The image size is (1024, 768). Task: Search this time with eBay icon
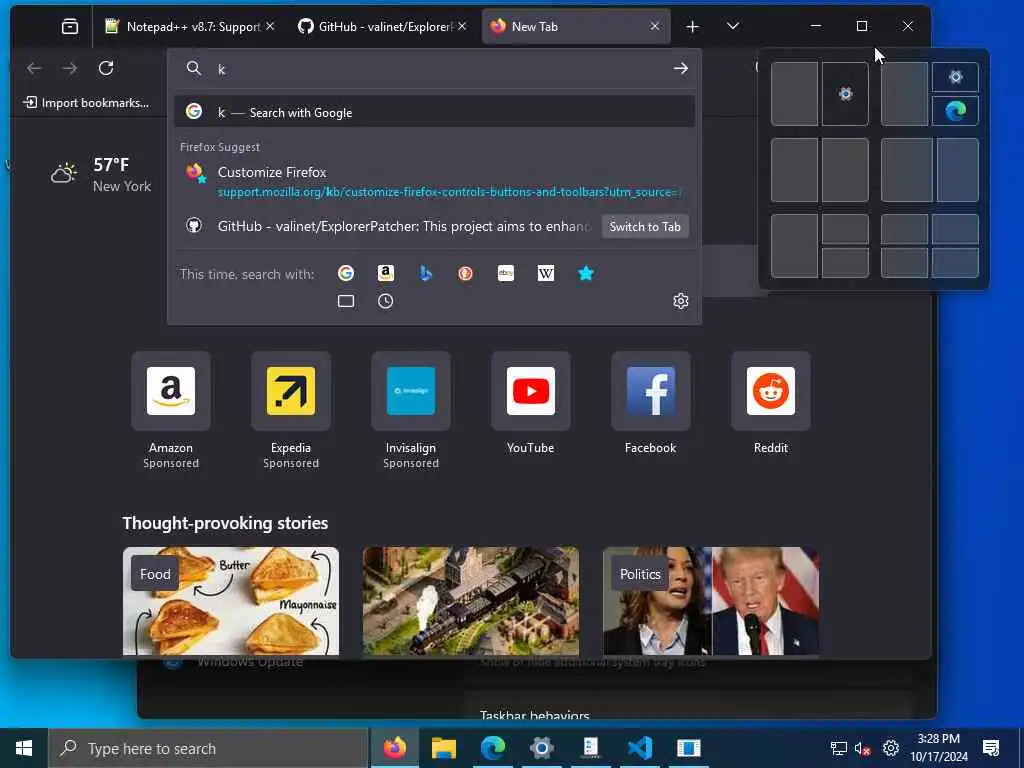505,273
